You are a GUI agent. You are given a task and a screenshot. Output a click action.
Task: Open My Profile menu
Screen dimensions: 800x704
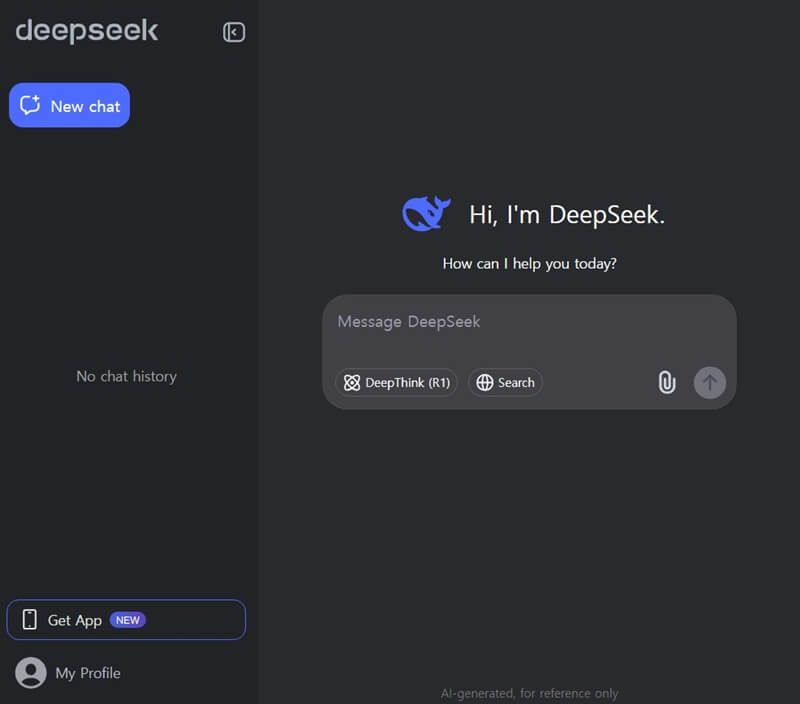coord(68,673)
